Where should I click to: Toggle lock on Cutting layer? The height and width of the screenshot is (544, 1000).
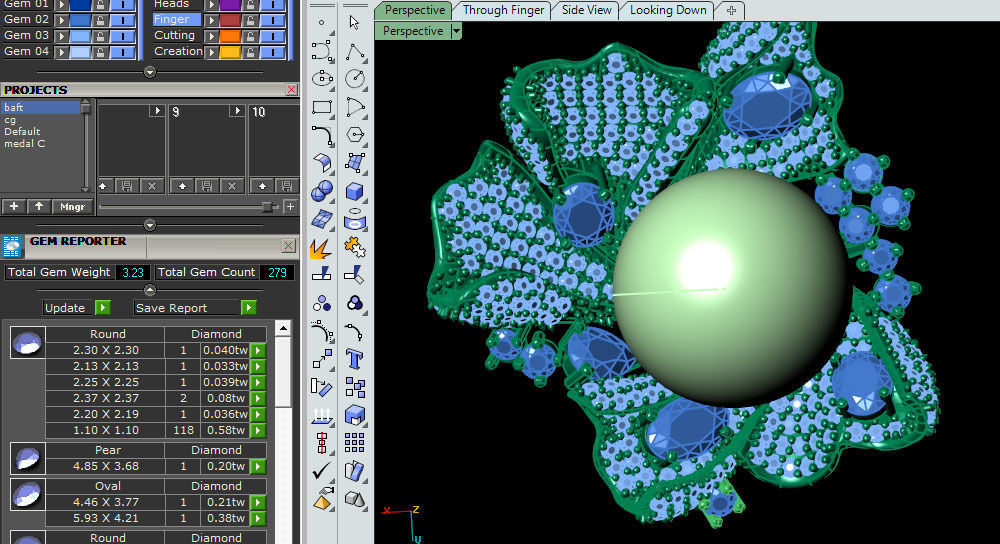pyautogui.click(x=251, y=36)
